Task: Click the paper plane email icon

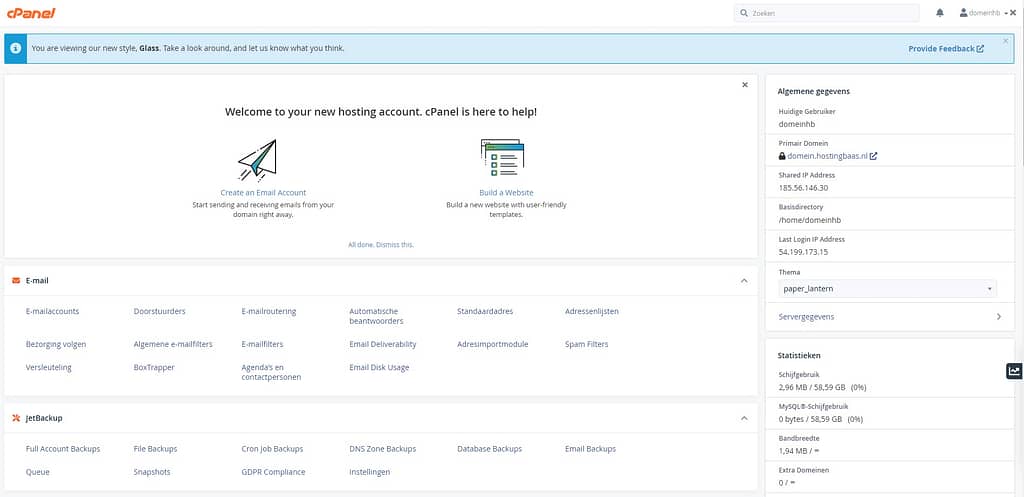Action: pos(257,159)
